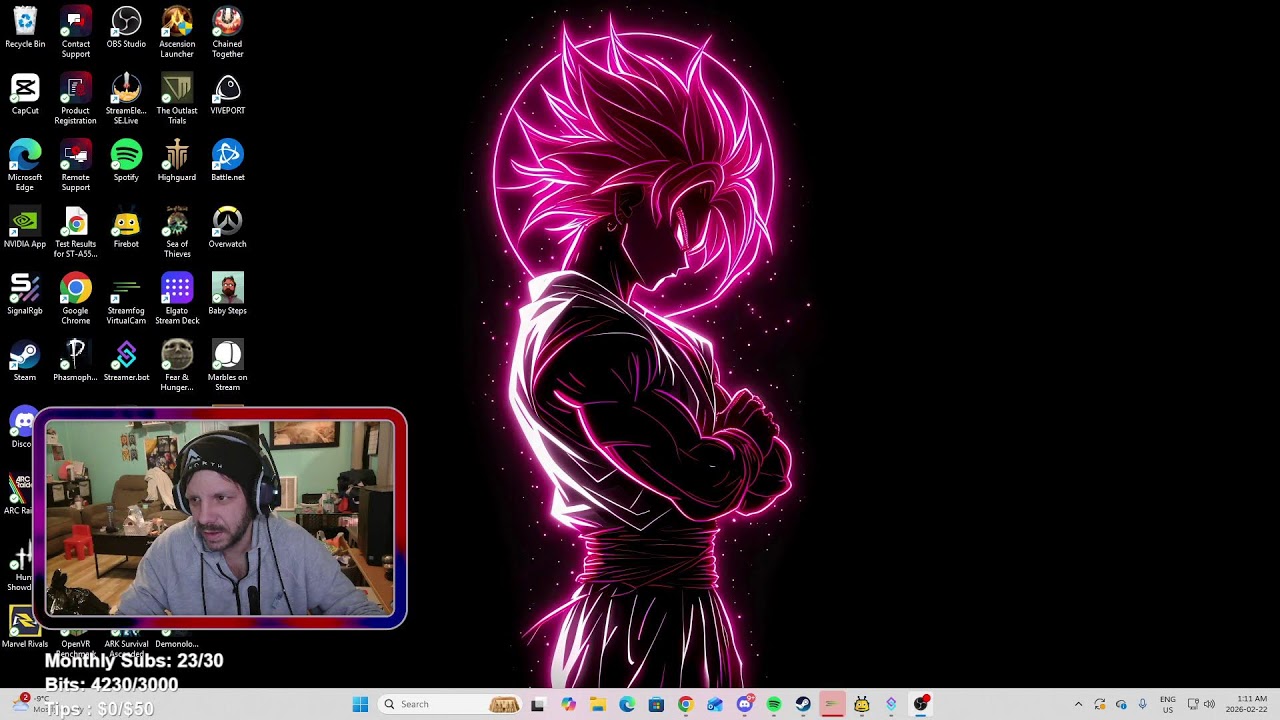The image size is (1280, 720).
Task: Open Outlook from the taskbar
Action: pos(715,704)
